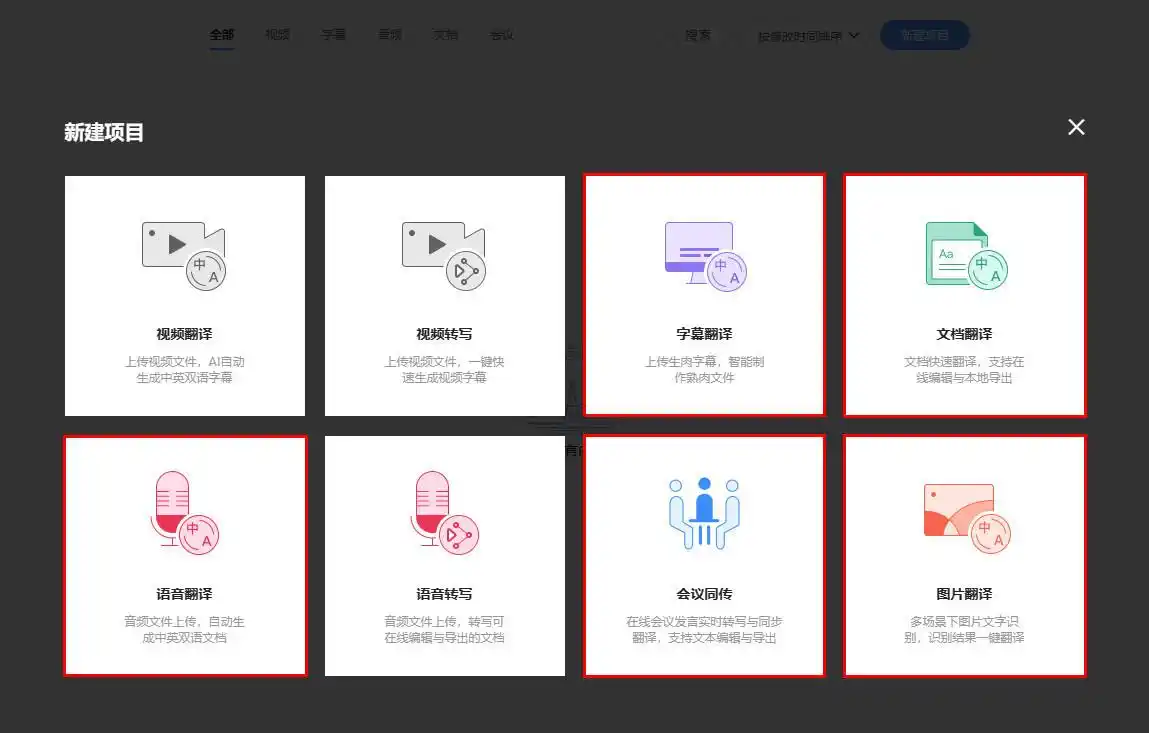Screen dimensions: 1149x733
Task: Click the blue meeting 会议同传 icon
Action: tap(704, 512)
